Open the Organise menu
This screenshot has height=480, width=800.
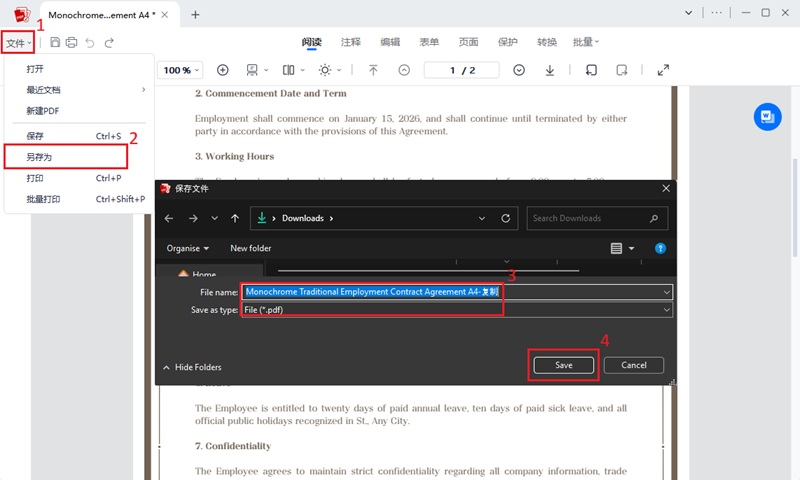coord(187,248)
